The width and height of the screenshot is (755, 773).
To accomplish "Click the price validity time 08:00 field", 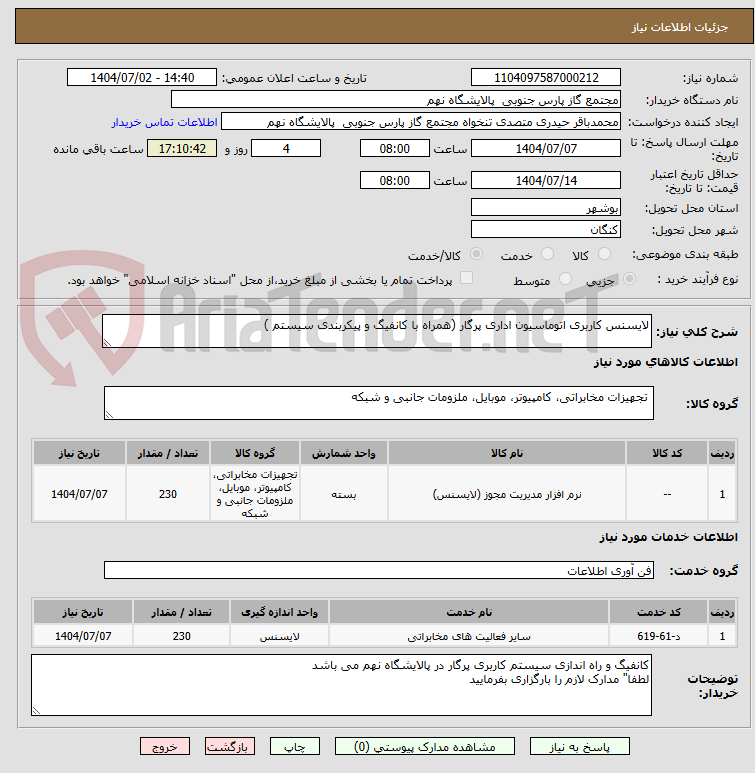I will 395,180.
